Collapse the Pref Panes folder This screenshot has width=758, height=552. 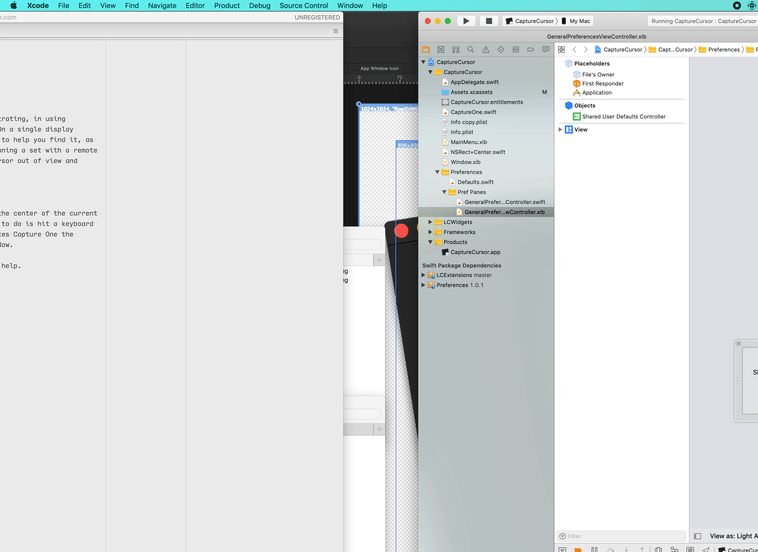[x=445, y=192]
